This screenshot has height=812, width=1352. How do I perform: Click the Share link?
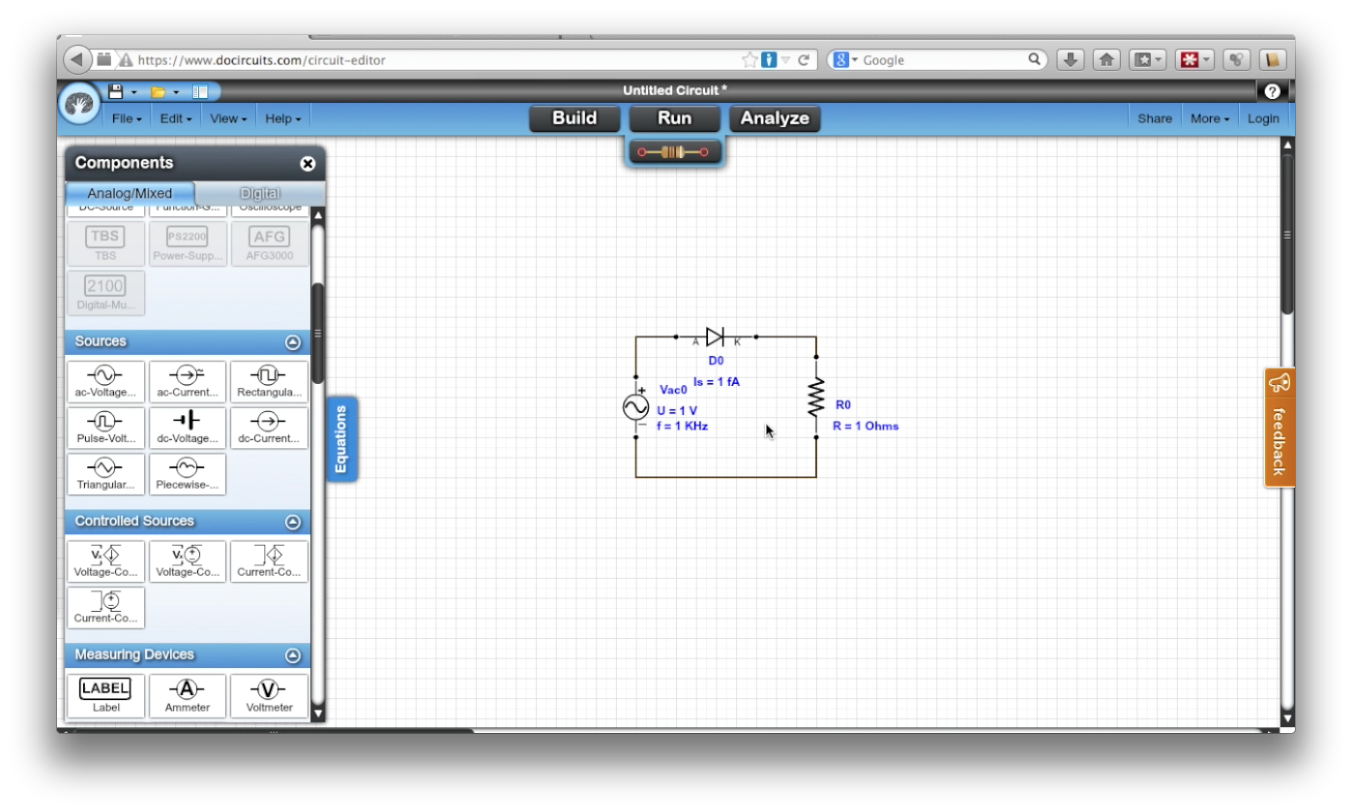coord(1154,118)
